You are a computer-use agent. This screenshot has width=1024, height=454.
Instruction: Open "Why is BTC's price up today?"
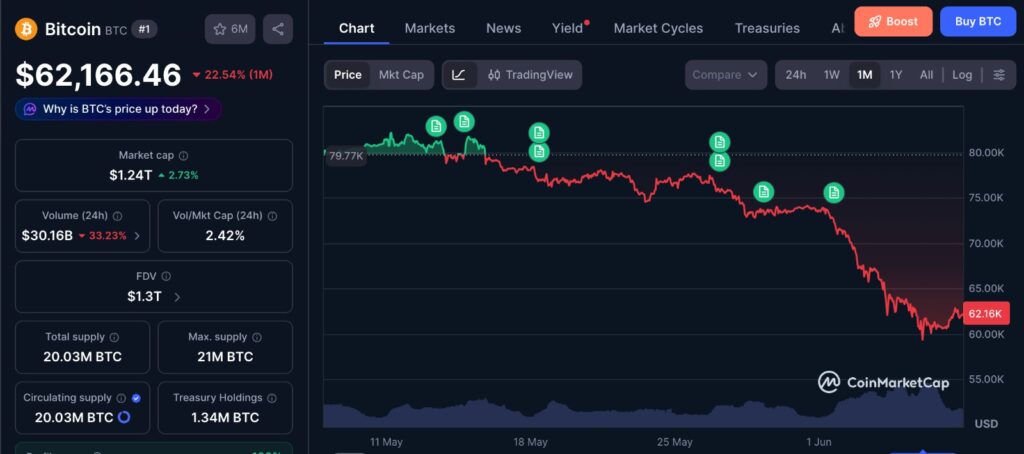coord(118,109)
